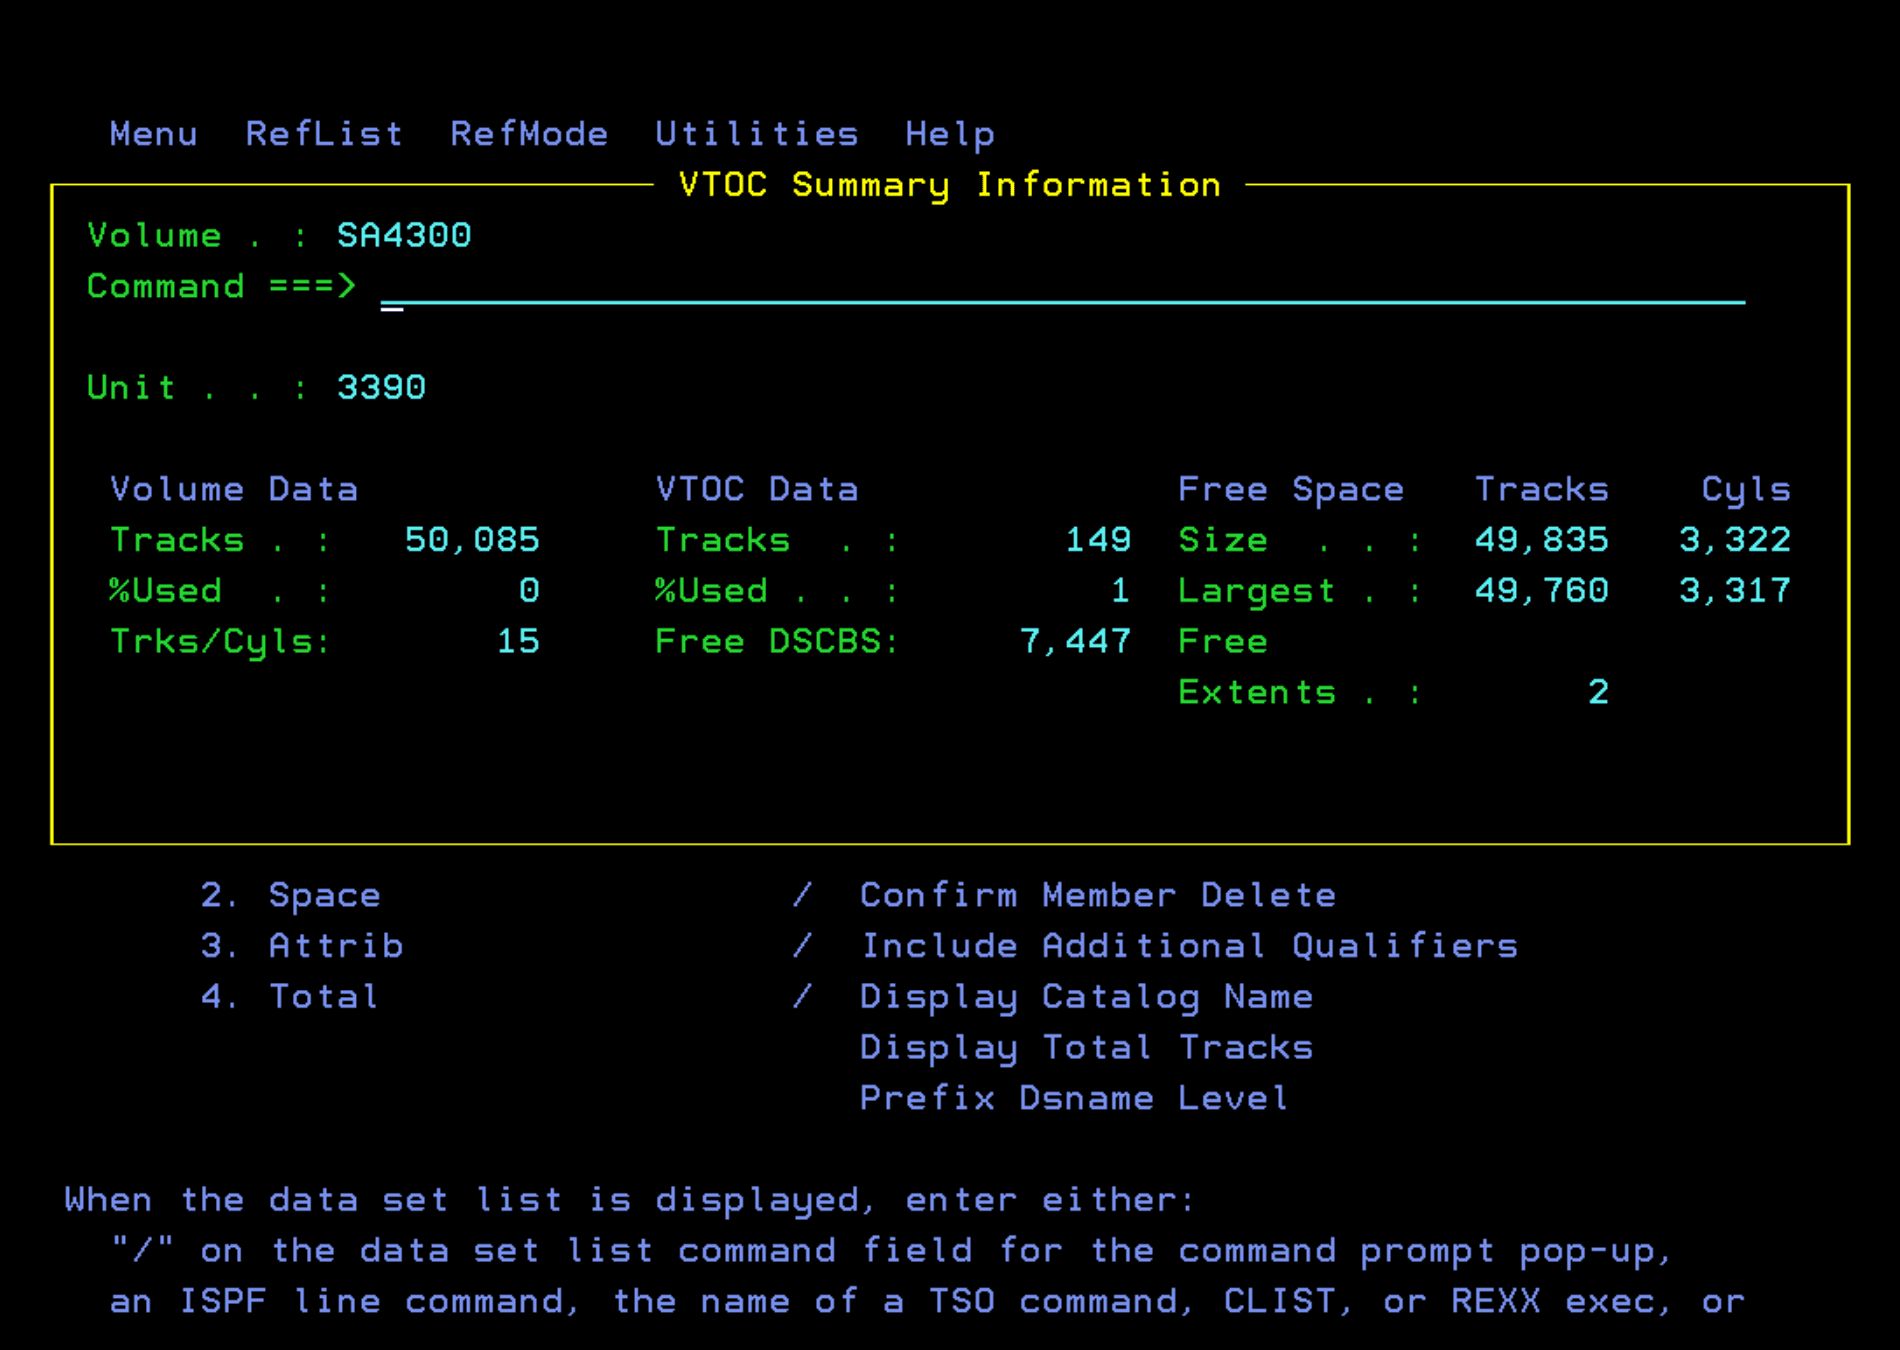Open the RefMode menu
Image resolution: width=1900 pixels, height=1350 pixels.
pos(530,133)
